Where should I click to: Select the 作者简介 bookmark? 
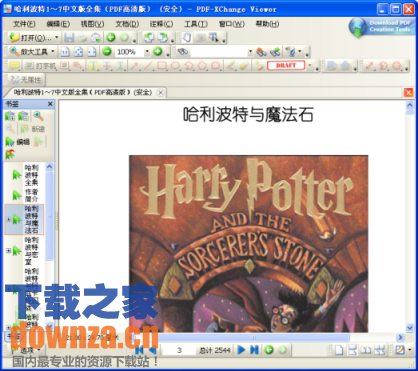click(32, 195)
